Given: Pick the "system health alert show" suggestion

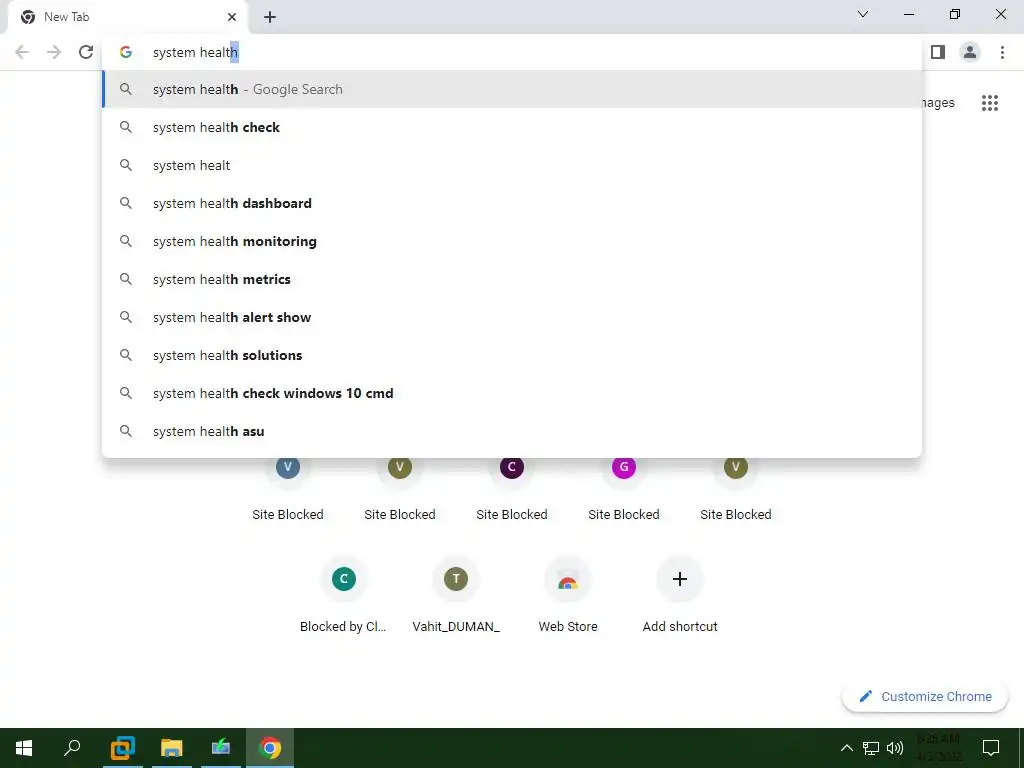Looking at the screenshot, I should [x=512, y=317].
